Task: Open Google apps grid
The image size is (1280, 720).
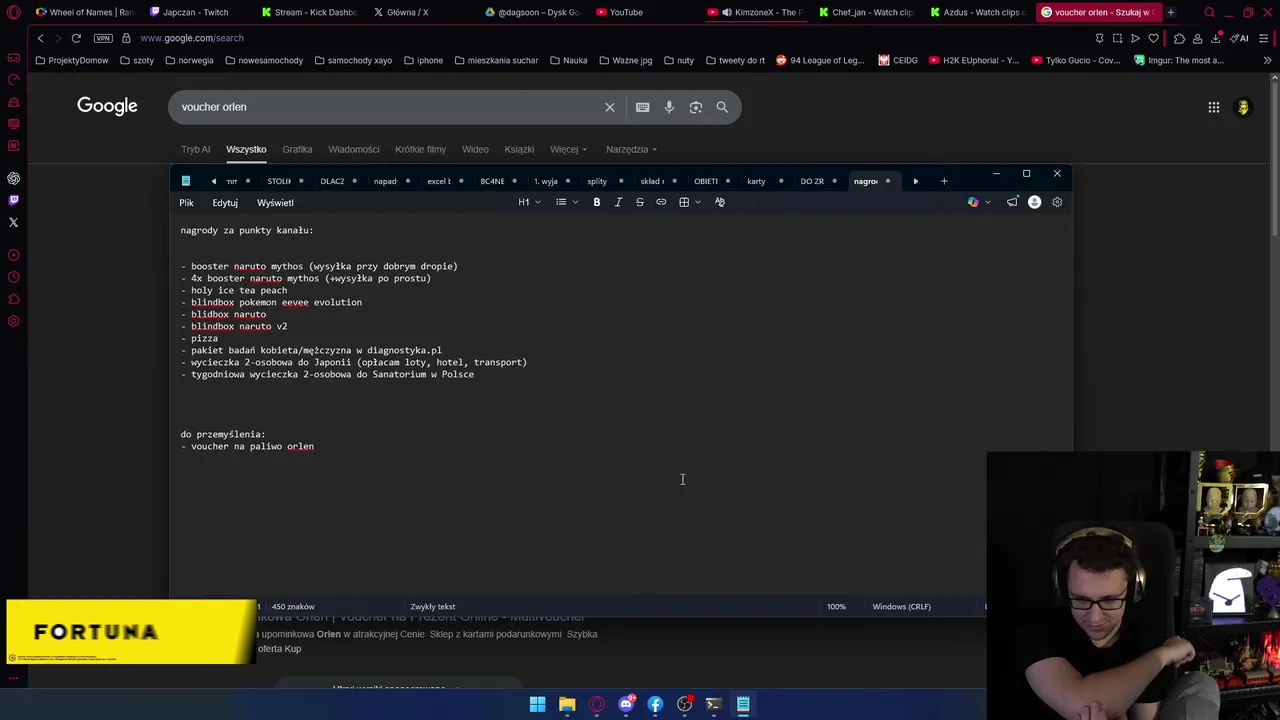Action: coord(1214,107)
